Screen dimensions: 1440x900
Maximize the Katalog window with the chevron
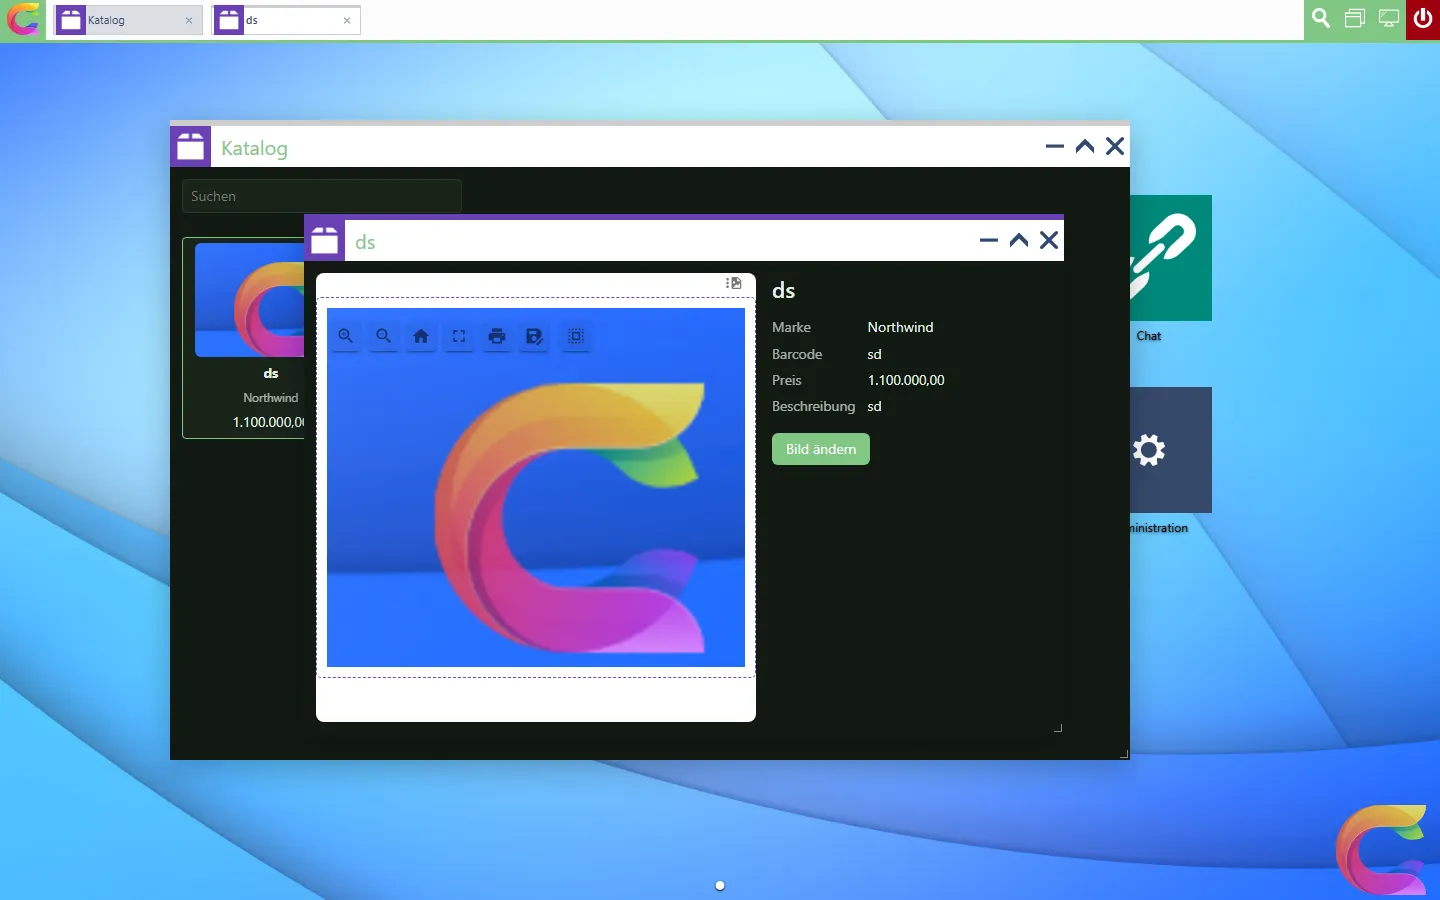coord(1085,146)
